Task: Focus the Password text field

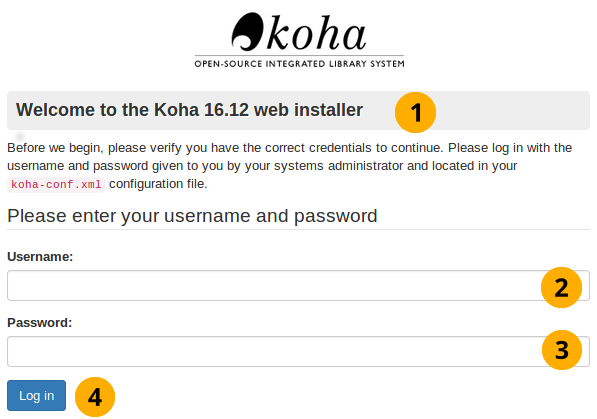Action: [x=298, y=351]
